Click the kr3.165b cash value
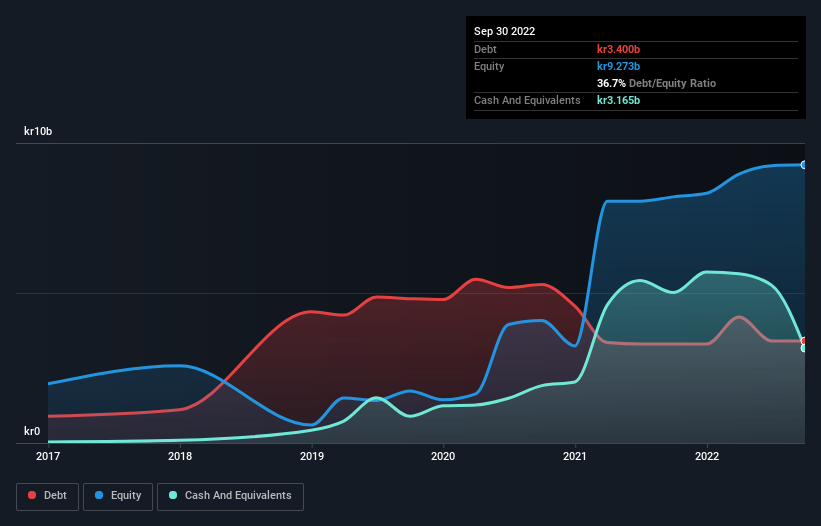 tap(618, 100)
